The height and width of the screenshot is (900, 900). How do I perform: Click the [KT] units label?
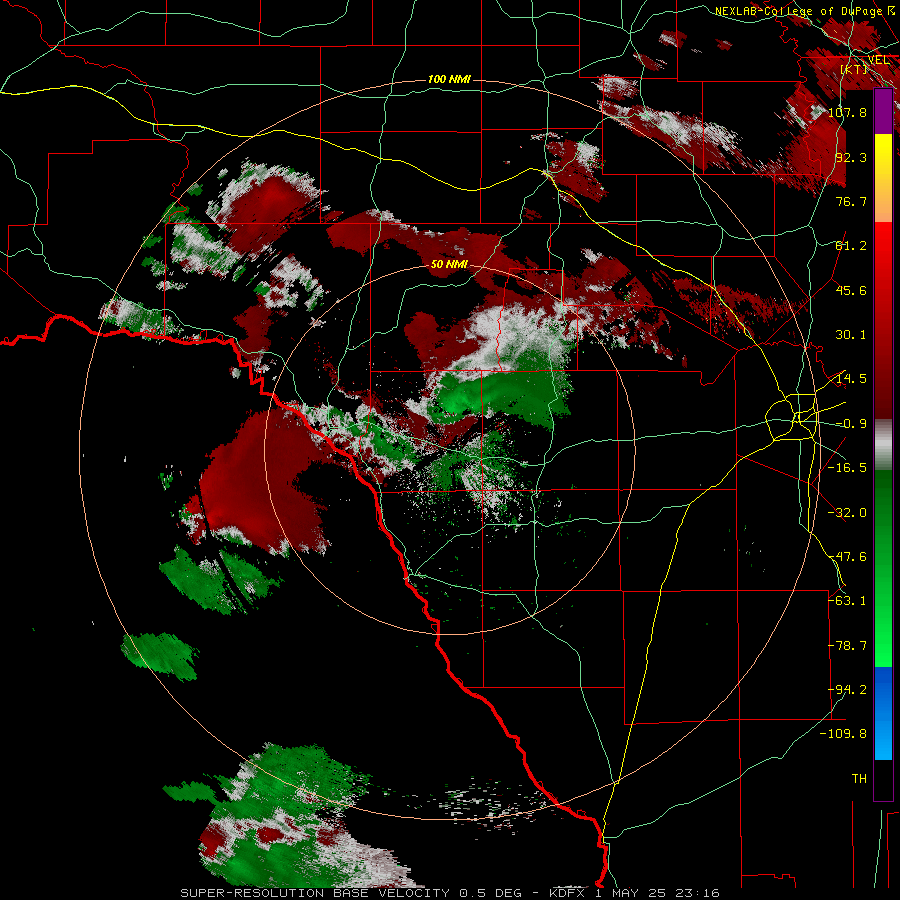[x=854, y=69]
